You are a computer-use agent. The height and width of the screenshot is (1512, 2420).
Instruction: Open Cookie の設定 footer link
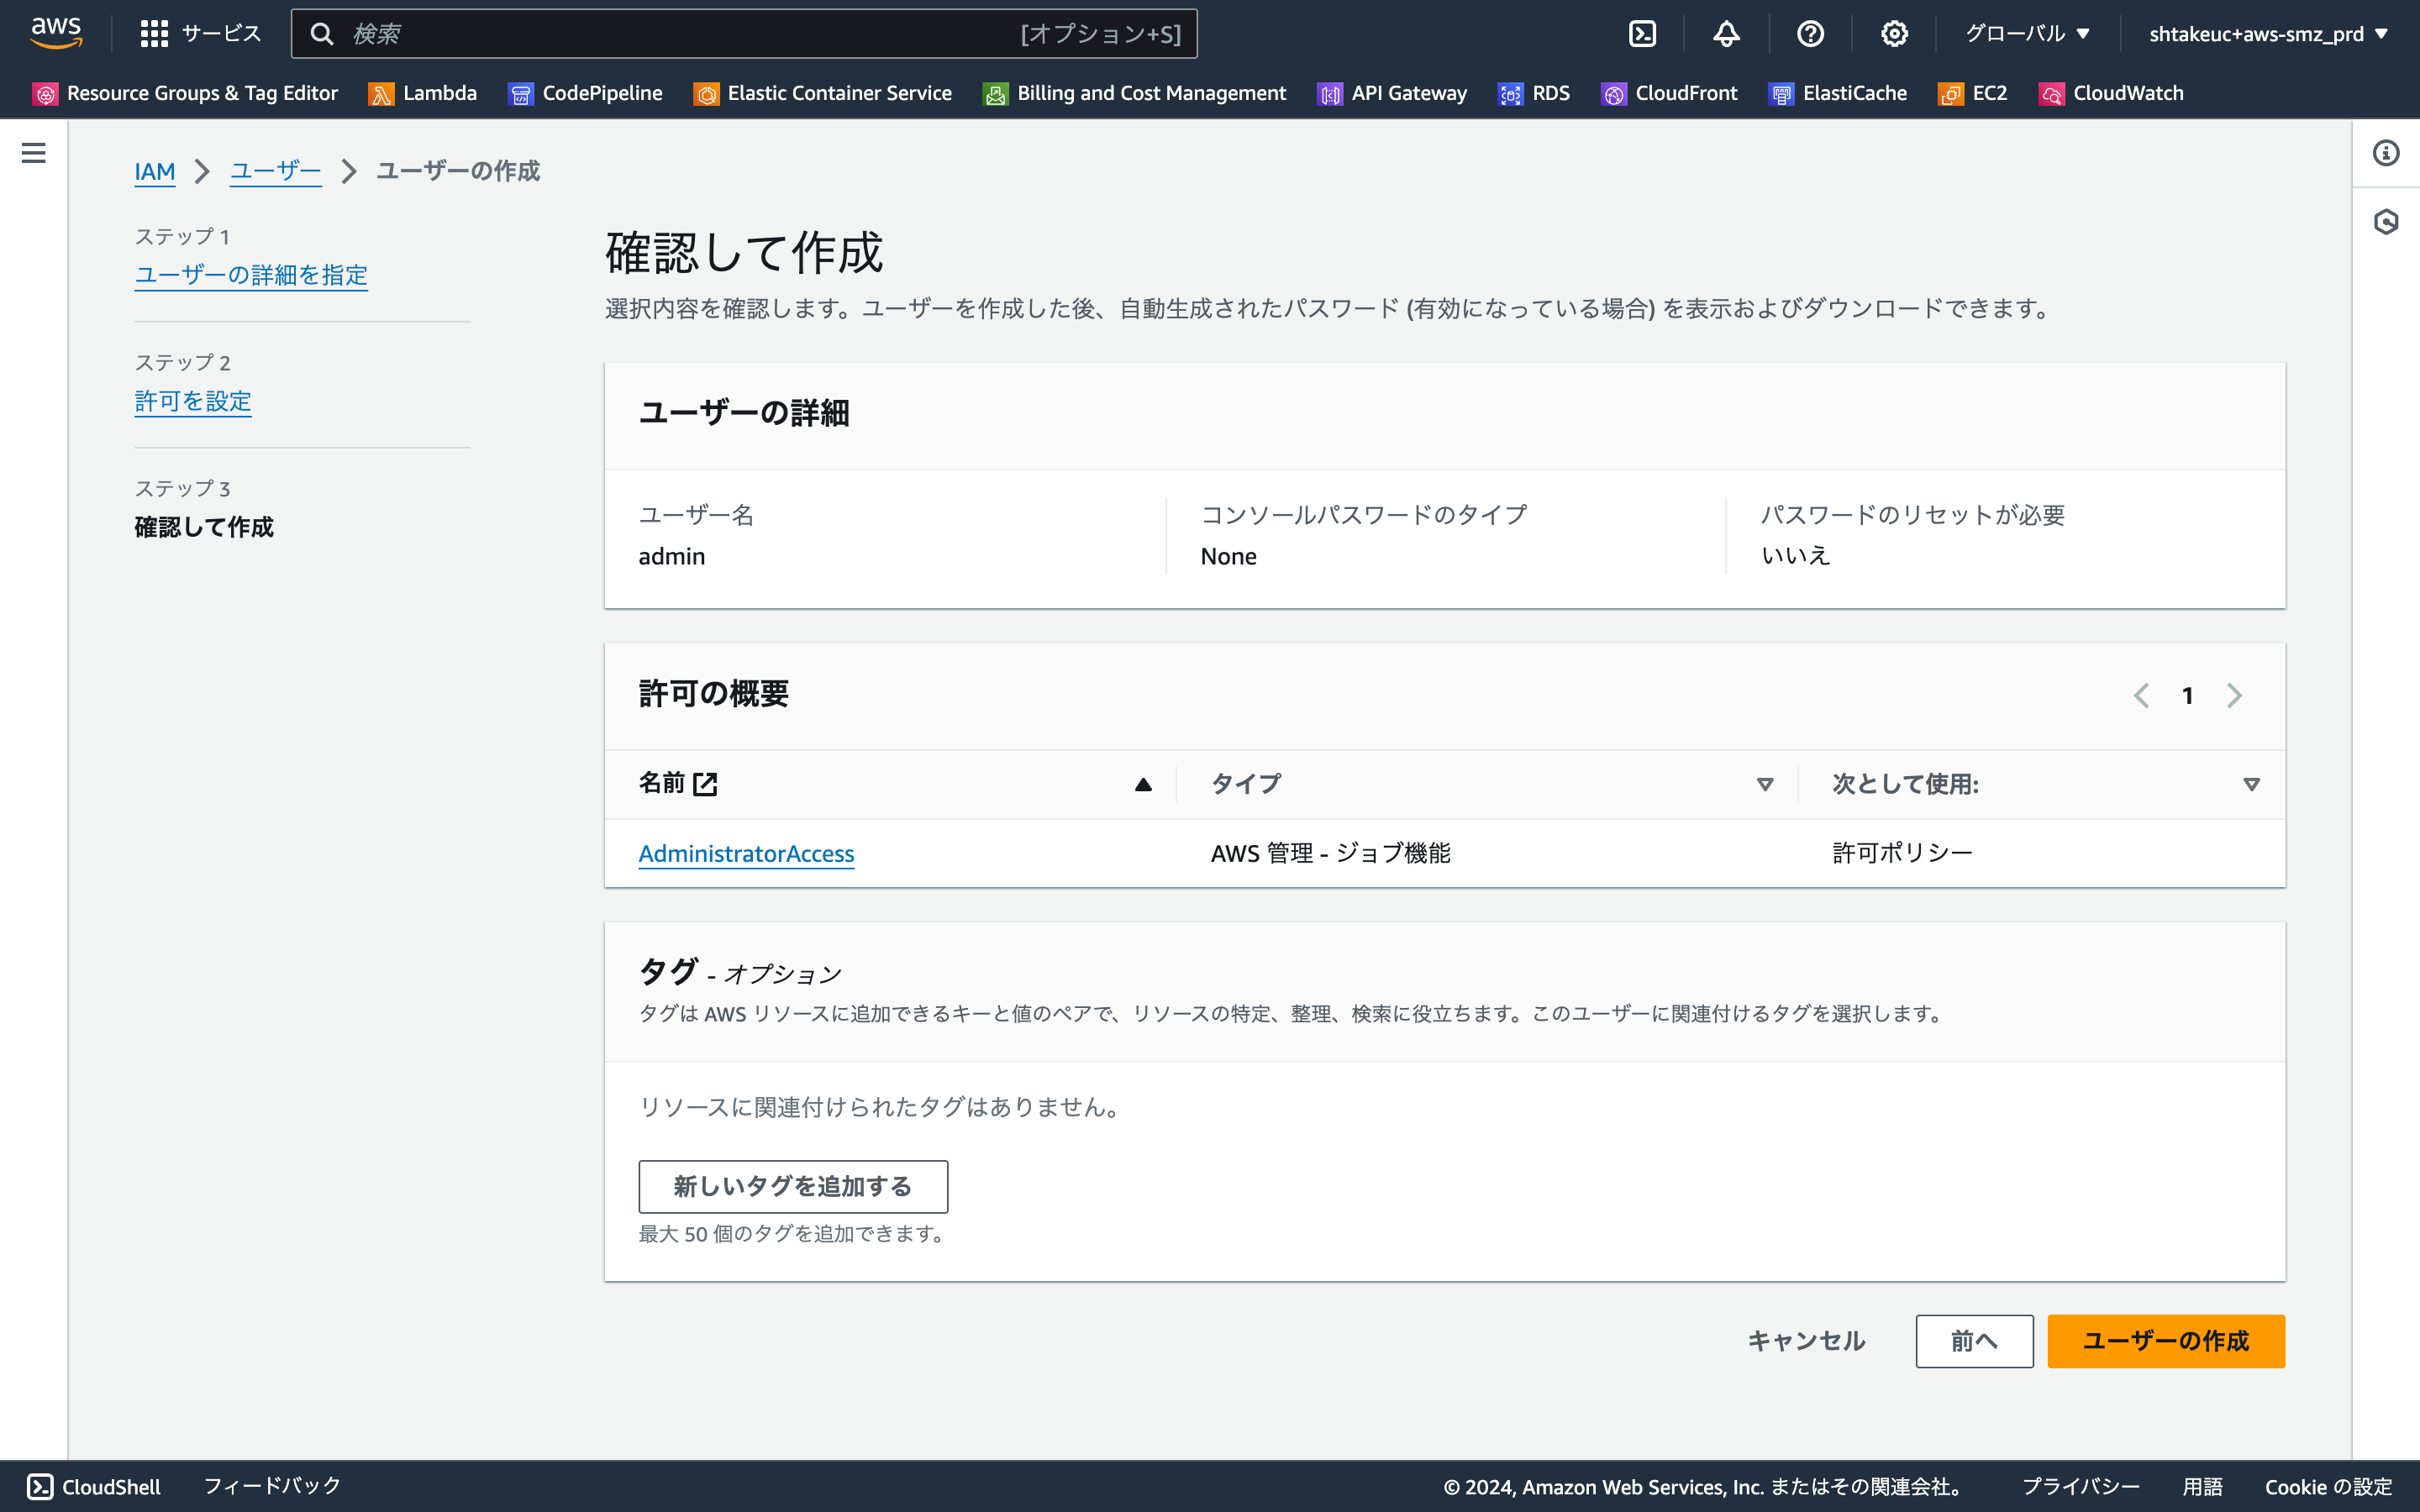(2329, 1487)
